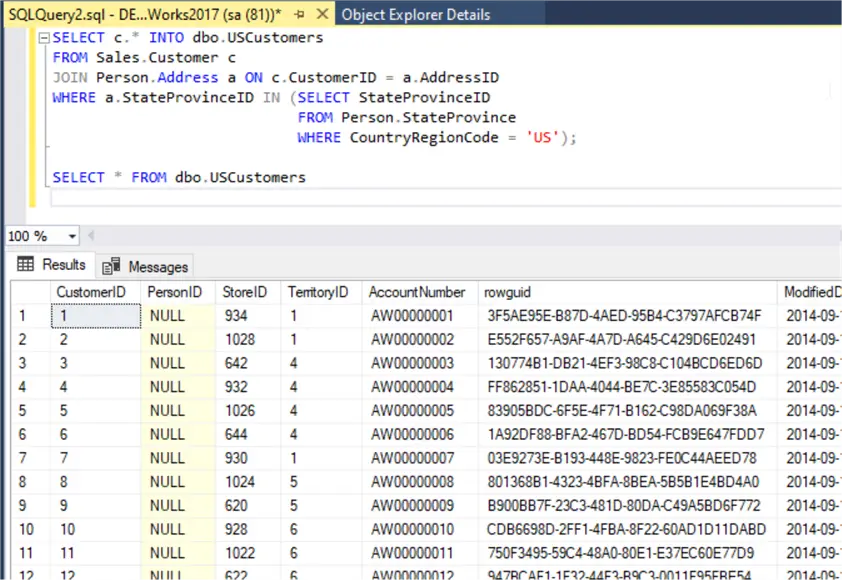Select entire grid via top-left corner cell
This screenshot has width=842, height=580.
point(30,292)
